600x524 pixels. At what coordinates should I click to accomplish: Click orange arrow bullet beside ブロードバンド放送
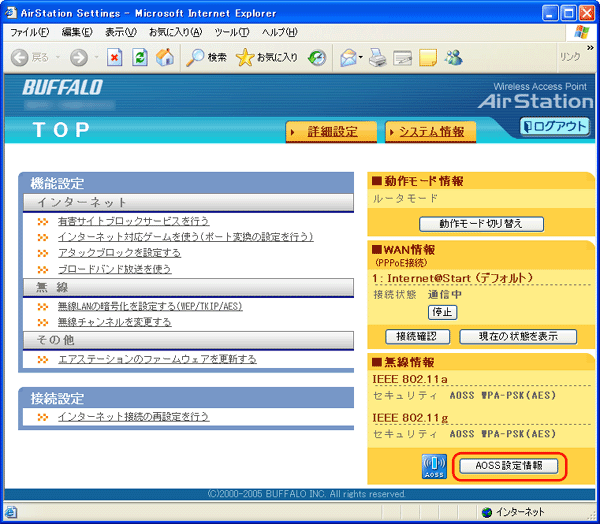tap(43, 269)
